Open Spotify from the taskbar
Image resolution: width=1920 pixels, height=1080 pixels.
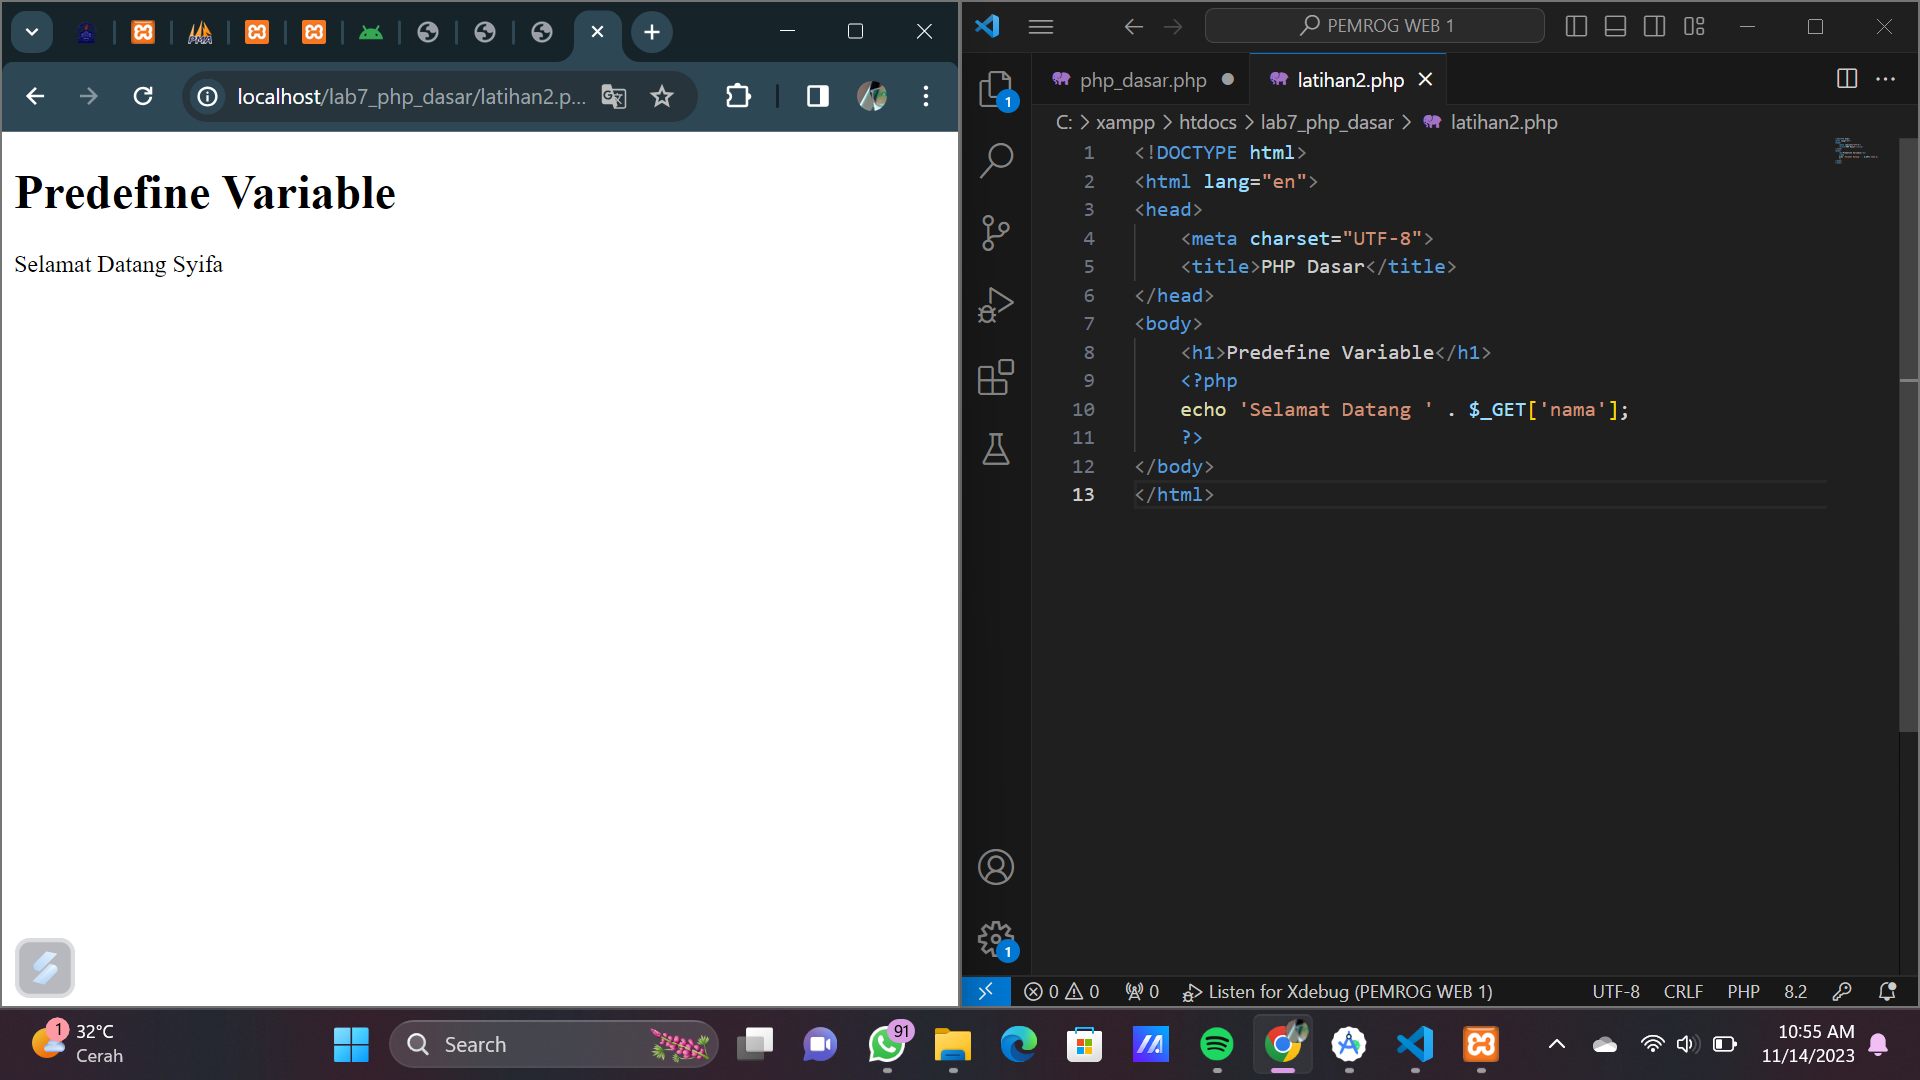(x=1216, y=1043)
